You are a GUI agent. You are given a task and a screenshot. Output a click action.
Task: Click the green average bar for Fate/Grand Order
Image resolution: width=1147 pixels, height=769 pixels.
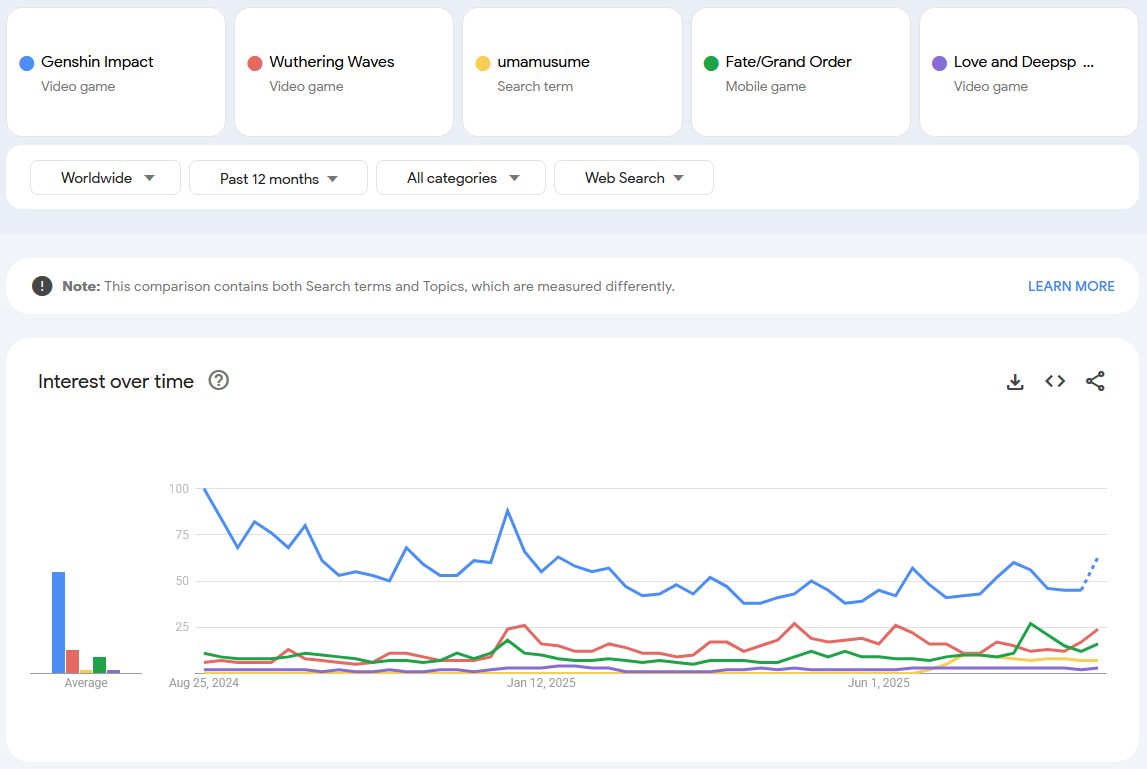tap(99, 665)
